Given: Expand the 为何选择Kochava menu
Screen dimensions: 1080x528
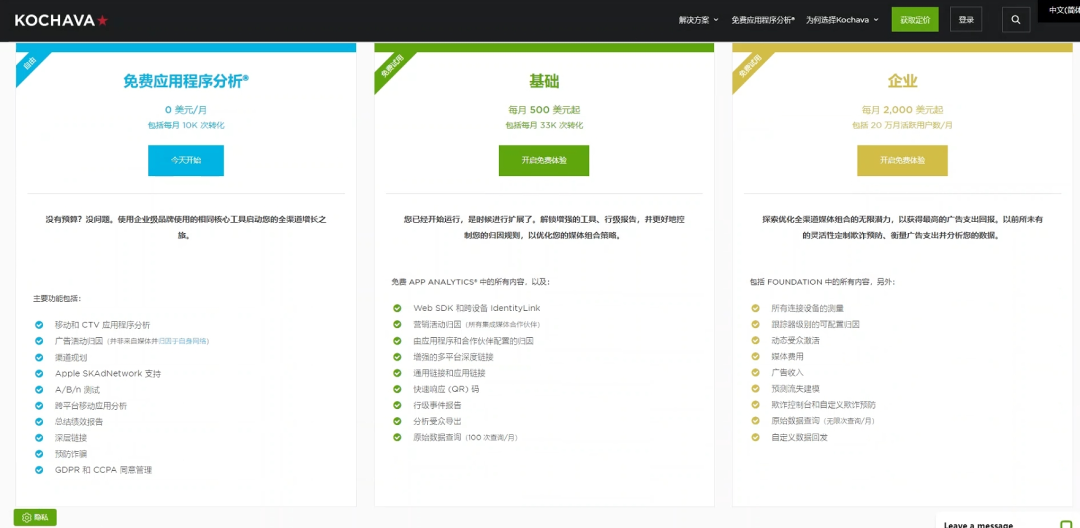Looking at the screenshot, I should tap(842, 20).
